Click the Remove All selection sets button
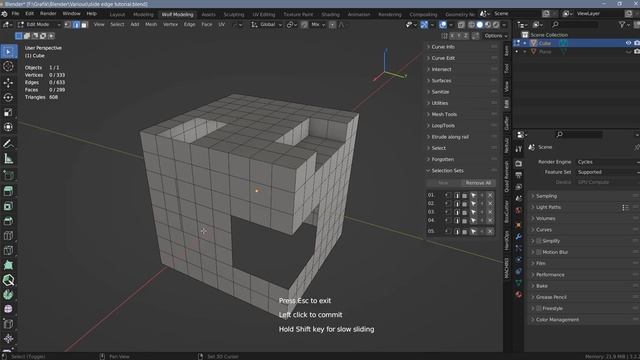The image size is (640, 360). (x=478, y=183)
